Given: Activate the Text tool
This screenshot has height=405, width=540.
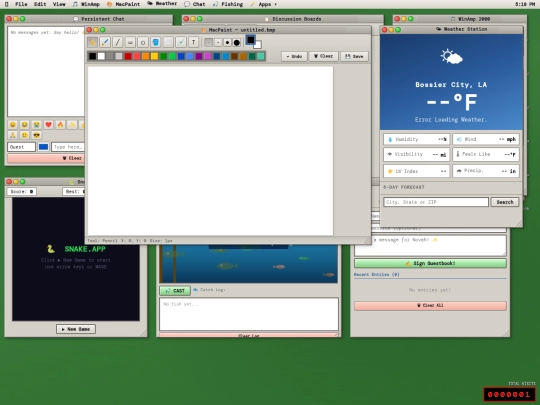Looking at the screenshot, I should (194, 42).
